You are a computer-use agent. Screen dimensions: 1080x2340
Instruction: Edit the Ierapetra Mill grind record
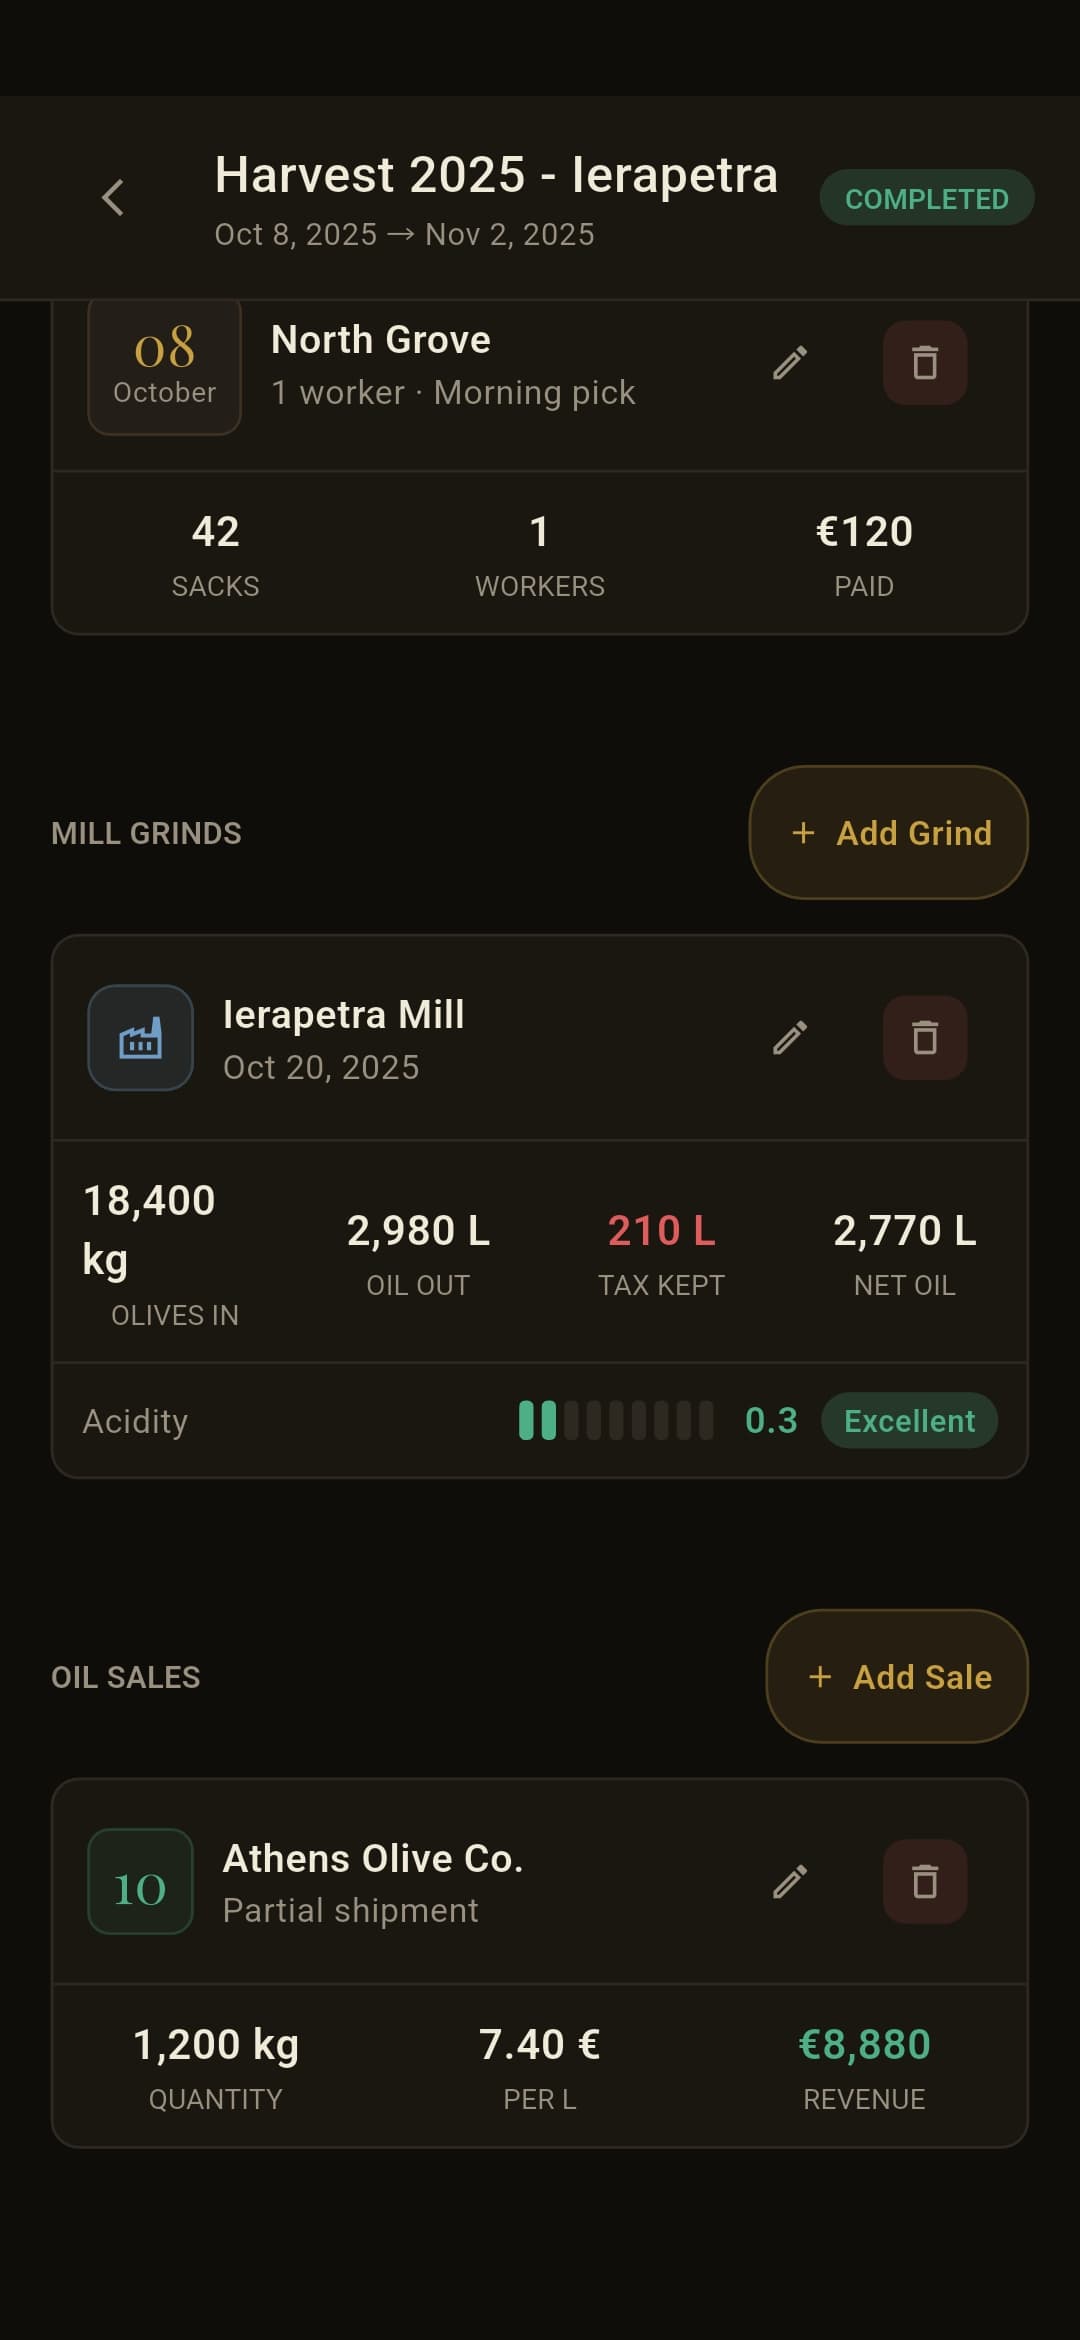(790, 1038)
